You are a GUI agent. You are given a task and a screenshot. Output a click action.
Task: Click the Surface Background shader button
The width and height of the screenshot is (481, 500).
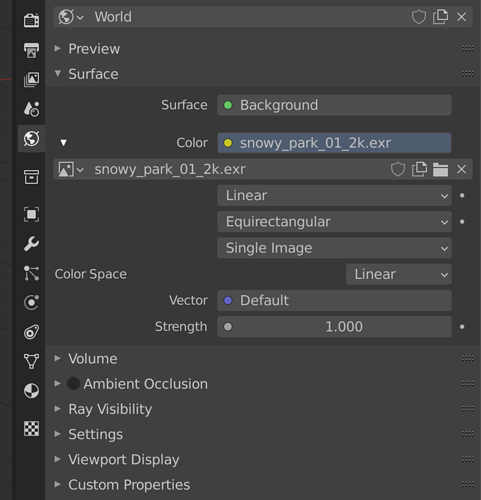click(x=334, y=105)
